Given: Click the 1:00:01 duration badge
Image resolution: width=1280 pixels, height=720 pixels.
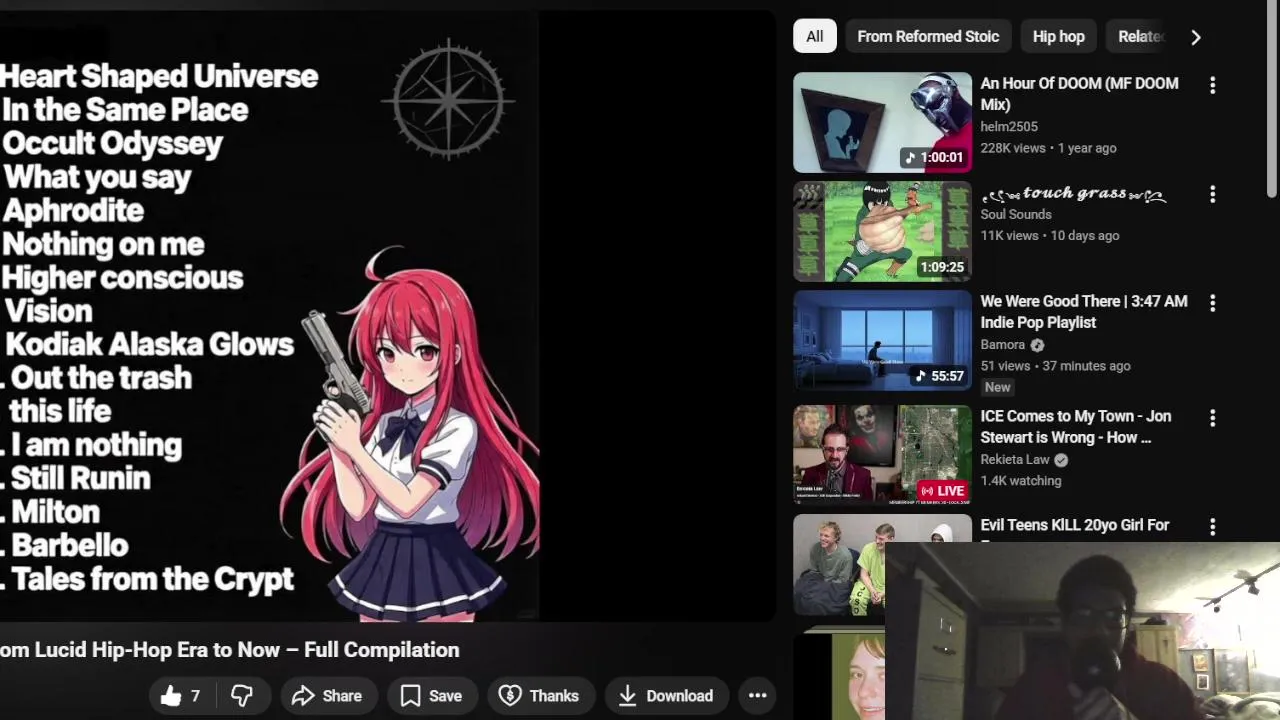Looking at the screenshot, I should 934,157.
